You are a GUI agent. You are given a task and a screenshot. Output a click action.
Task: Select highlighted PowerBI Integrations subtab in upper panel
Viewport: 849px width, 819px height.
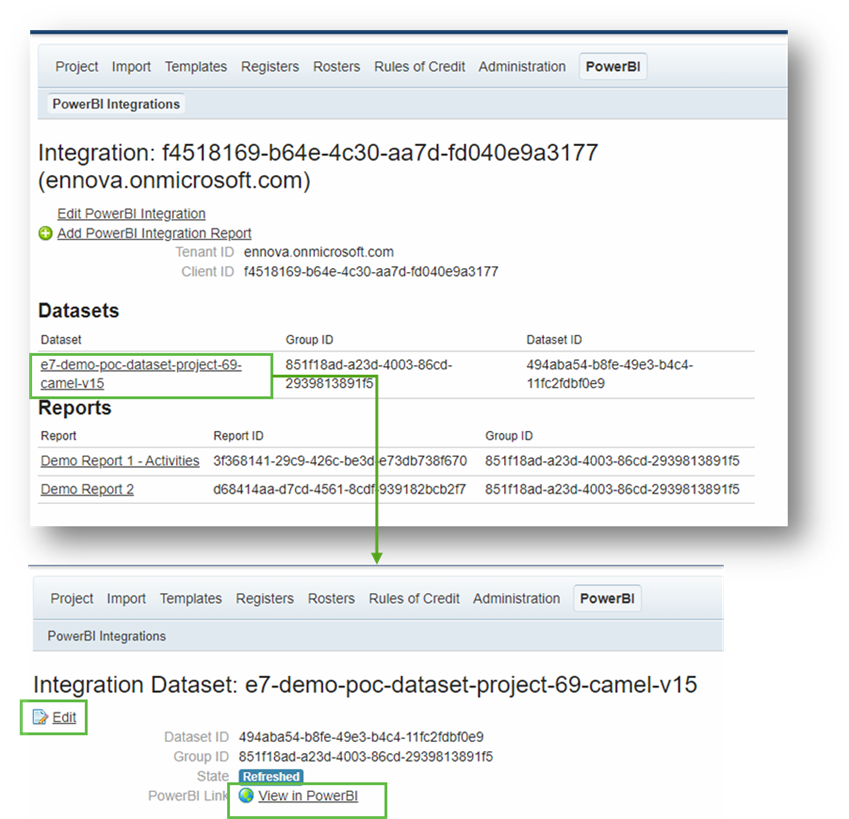pyautogui.click(x=116, y=104)
